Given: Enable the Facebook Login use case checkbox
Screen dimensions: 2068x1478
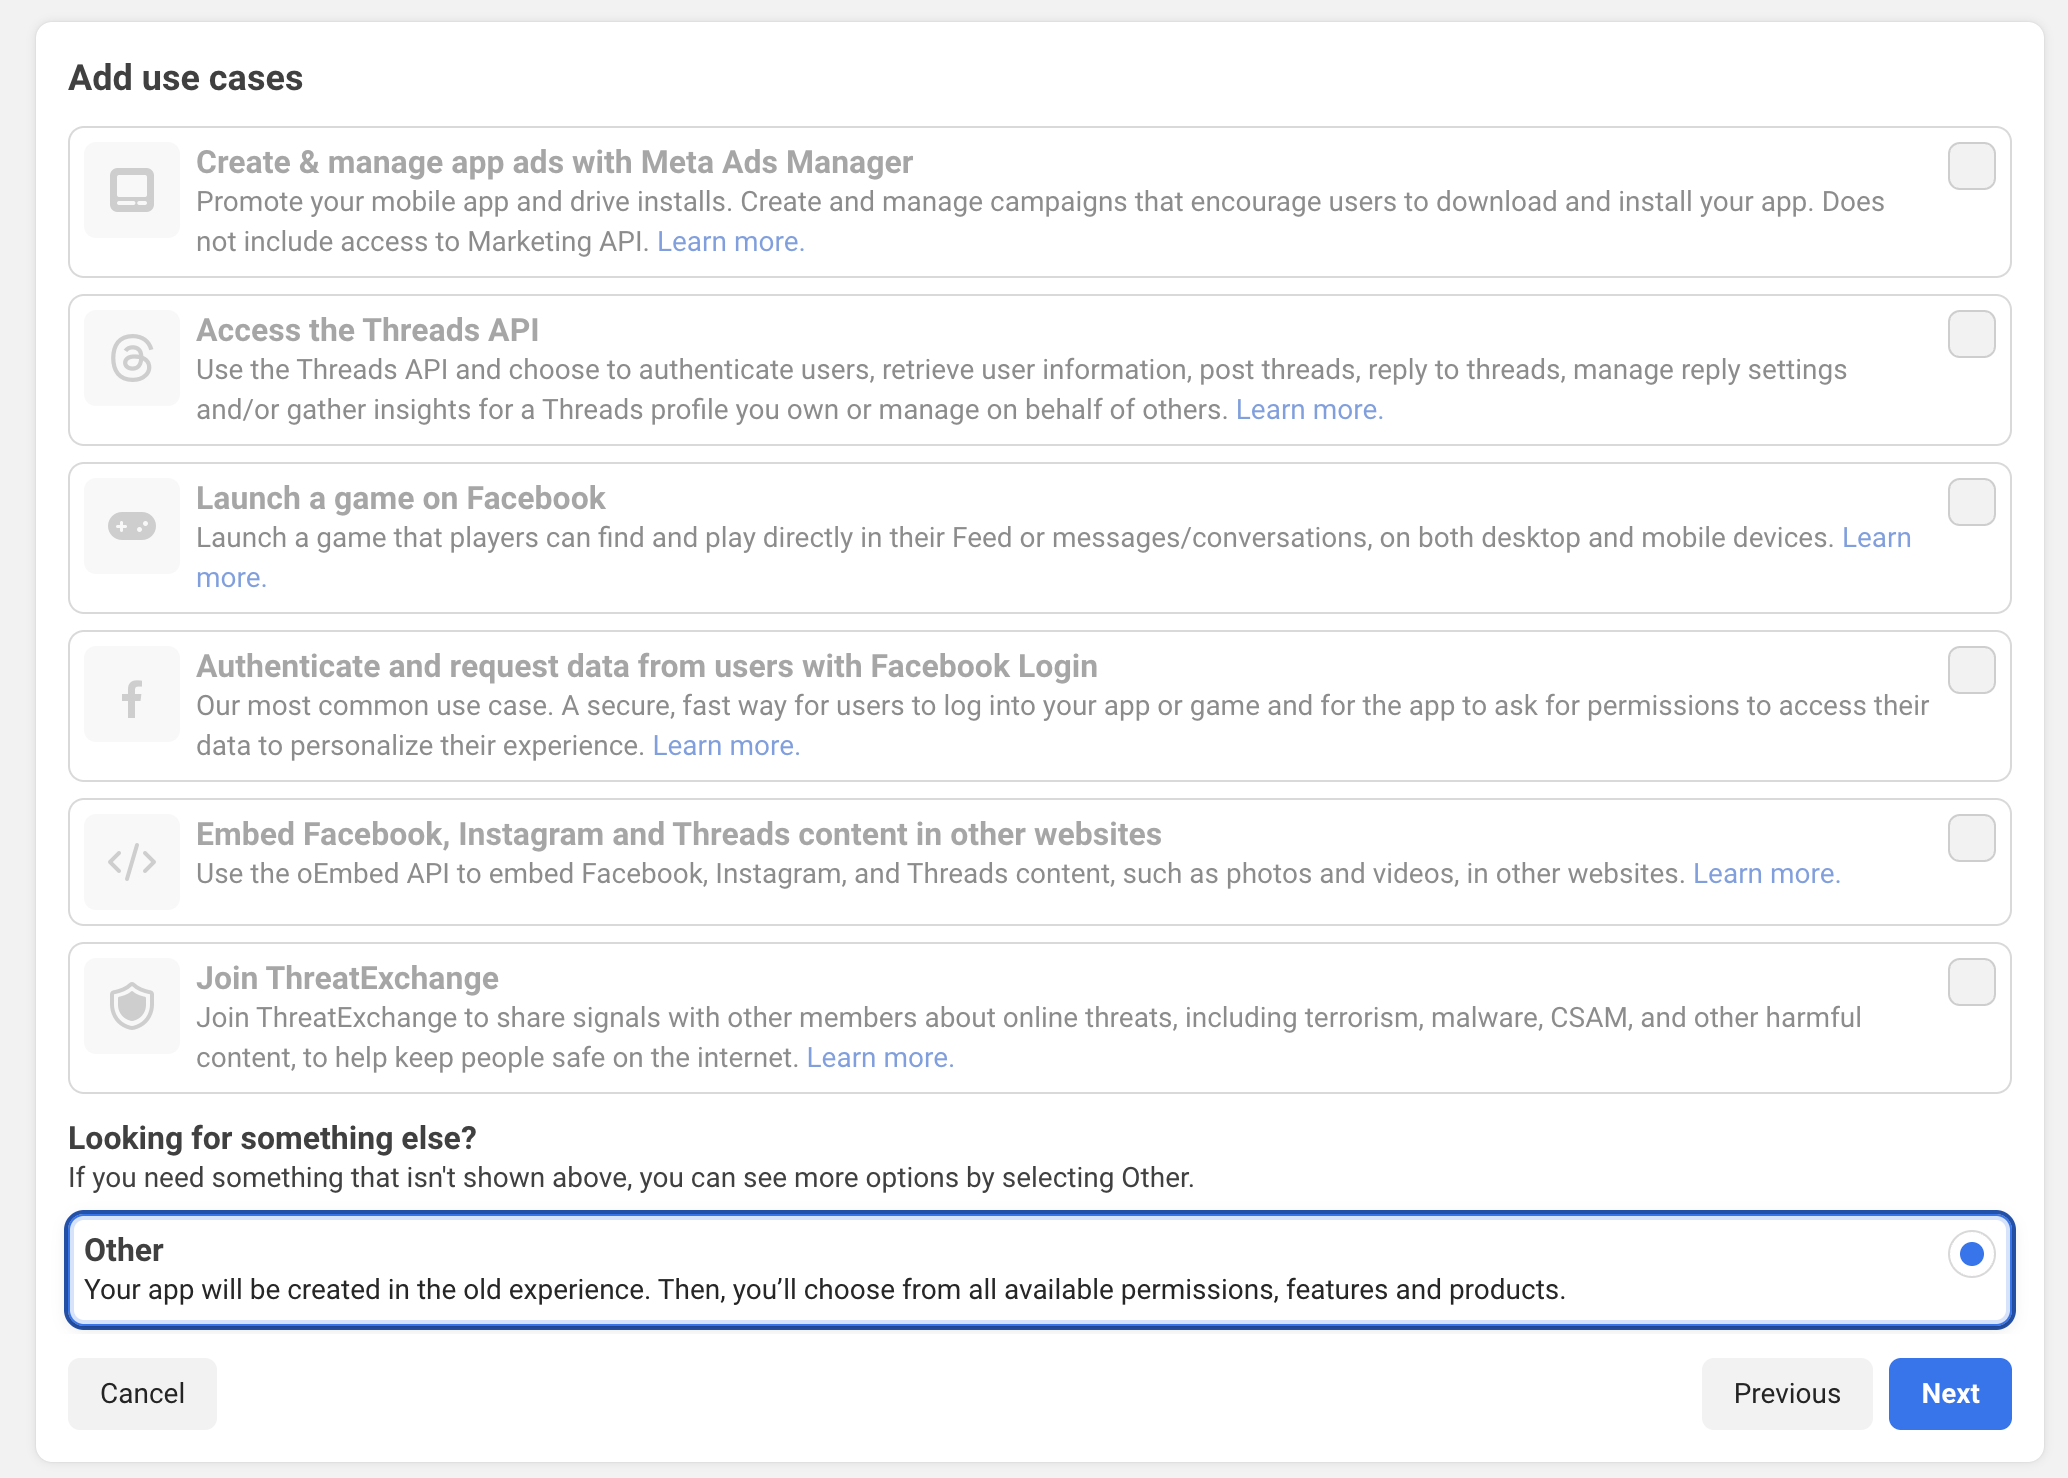Looking at the screenshot, I should coord(1971,670).
